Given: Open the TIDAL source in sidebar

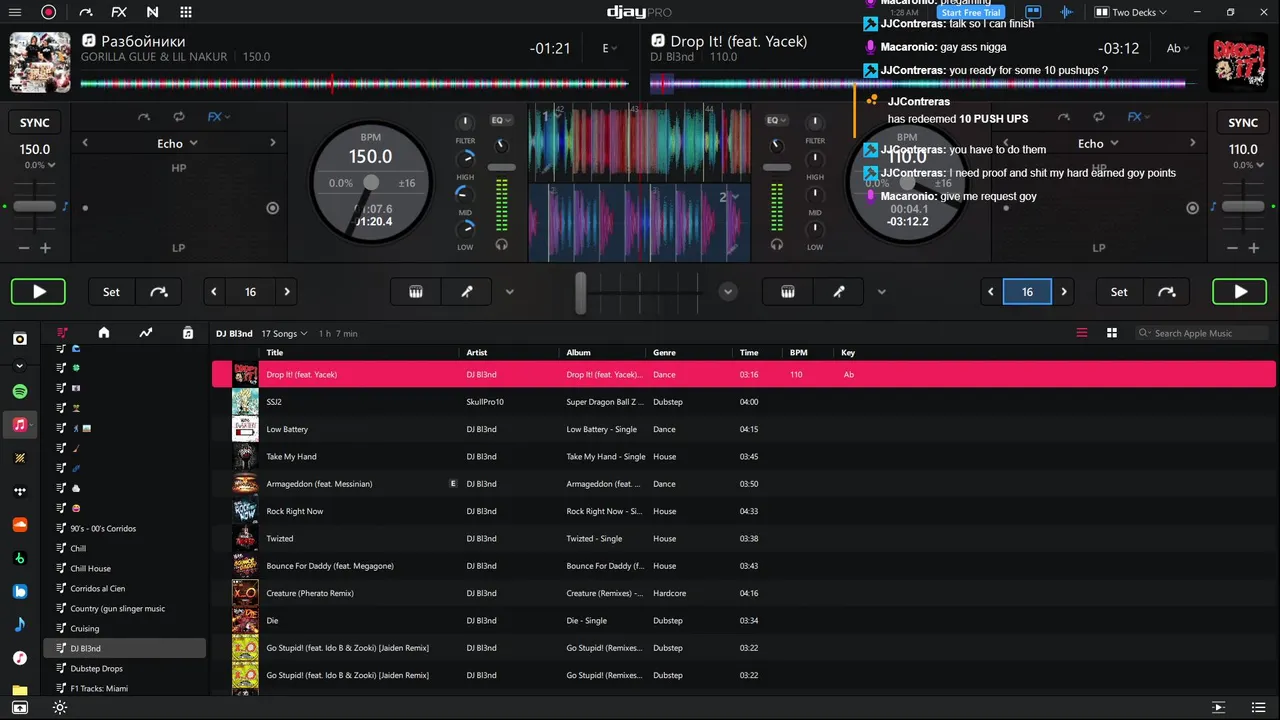Looking at the screenshot, I should click(19, 491).
